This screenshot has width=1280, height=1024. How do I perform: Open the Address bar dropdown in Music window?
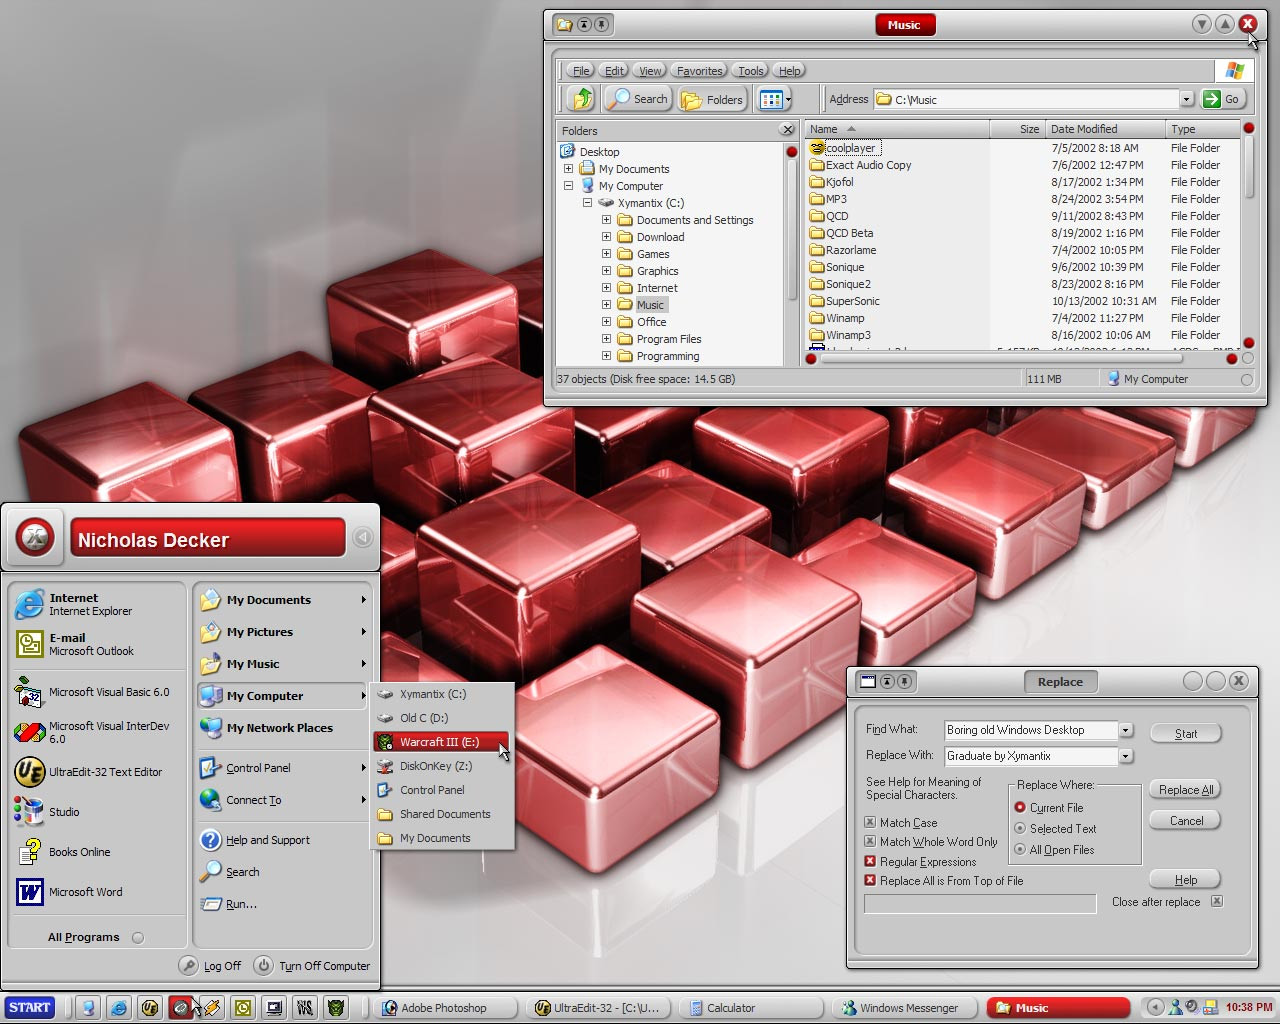1186,99
